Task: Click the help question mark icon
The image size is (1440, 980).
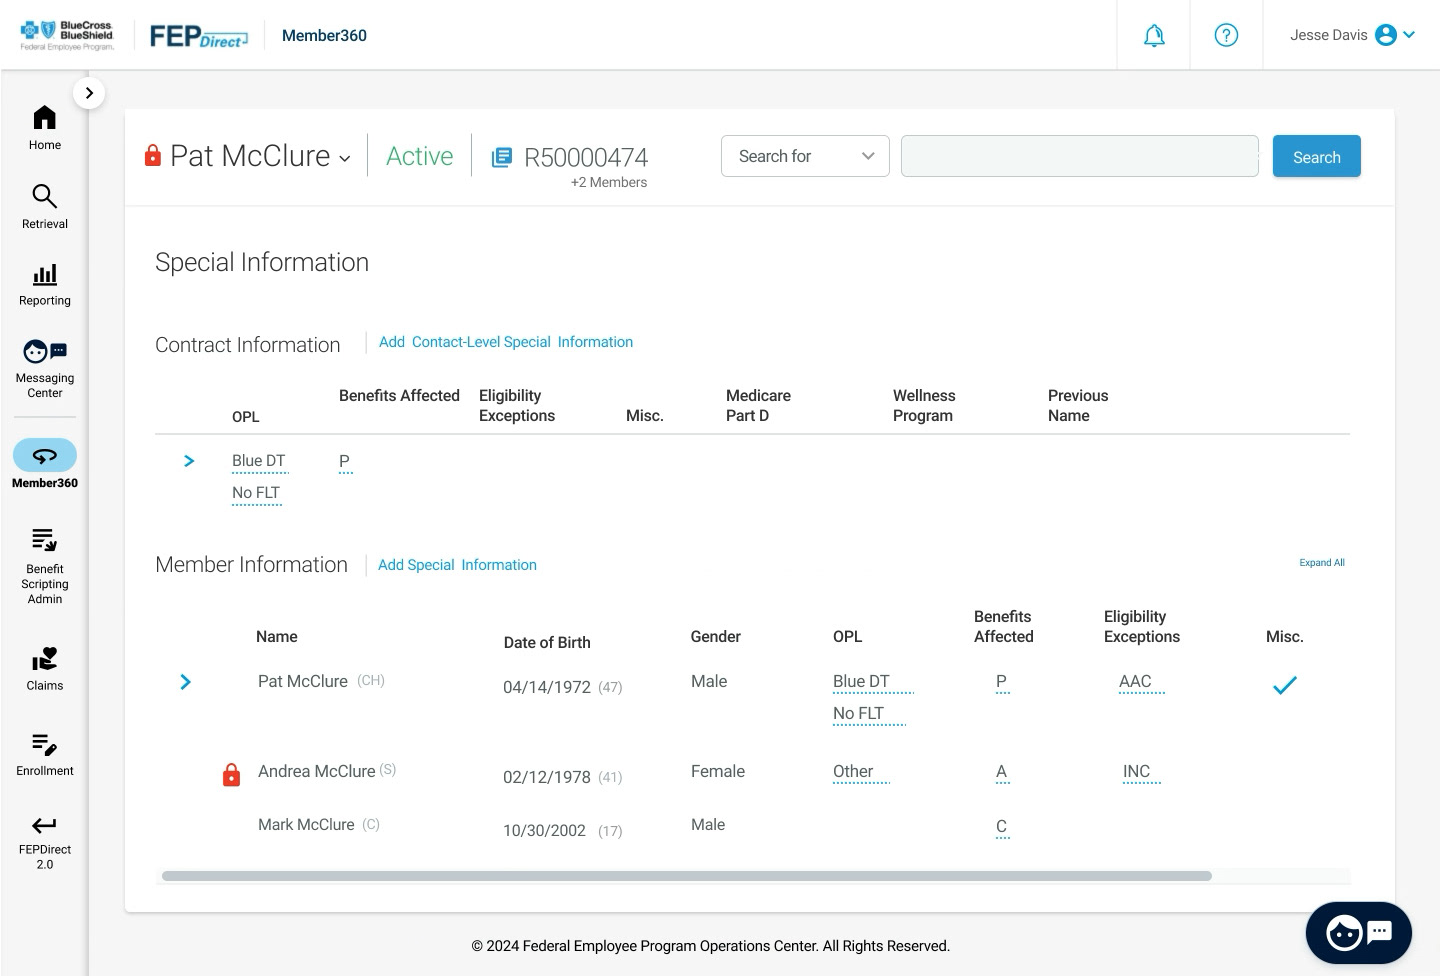Action: tap(1226, 36)
